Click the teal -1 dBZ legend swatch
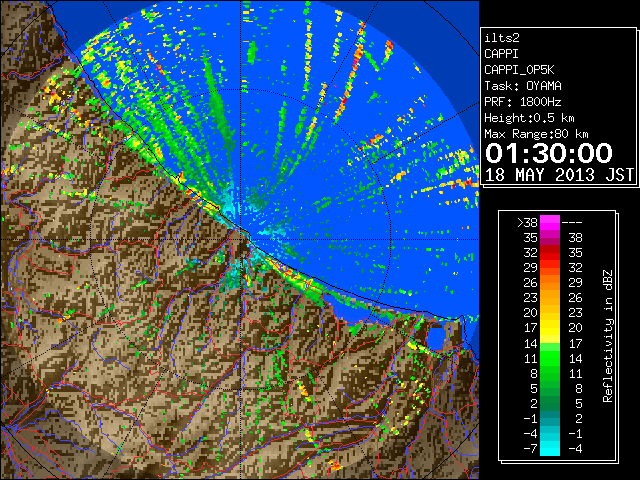This screenshot has height=480, width=640. pyautogui.click(x=550, y=418)
